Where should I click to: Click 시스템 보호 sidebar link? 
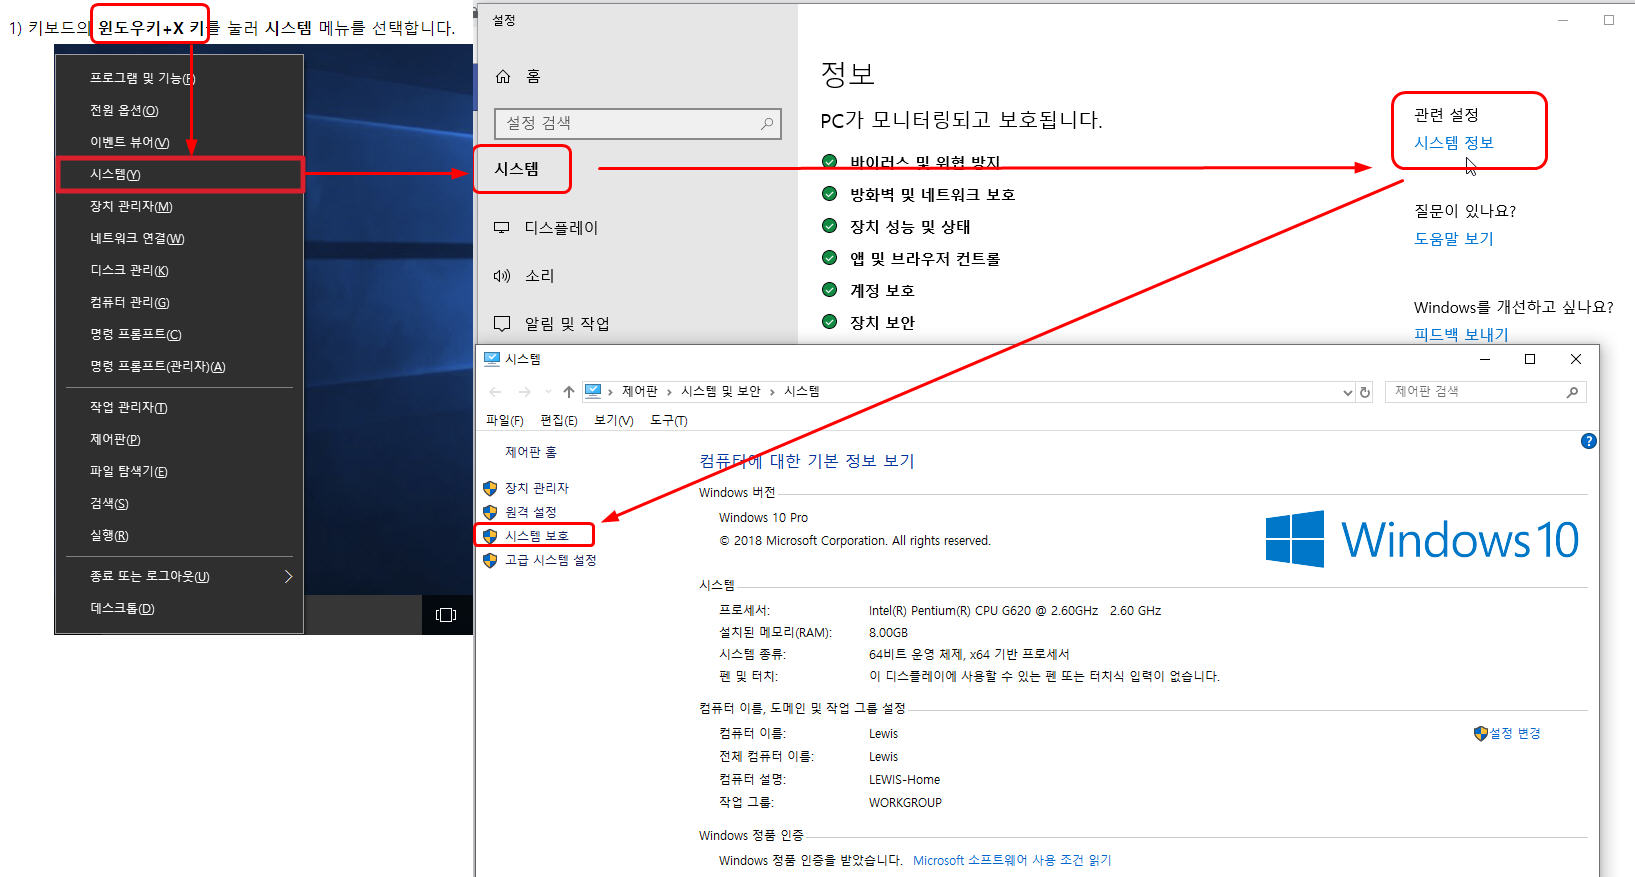(x=536, y=536)
